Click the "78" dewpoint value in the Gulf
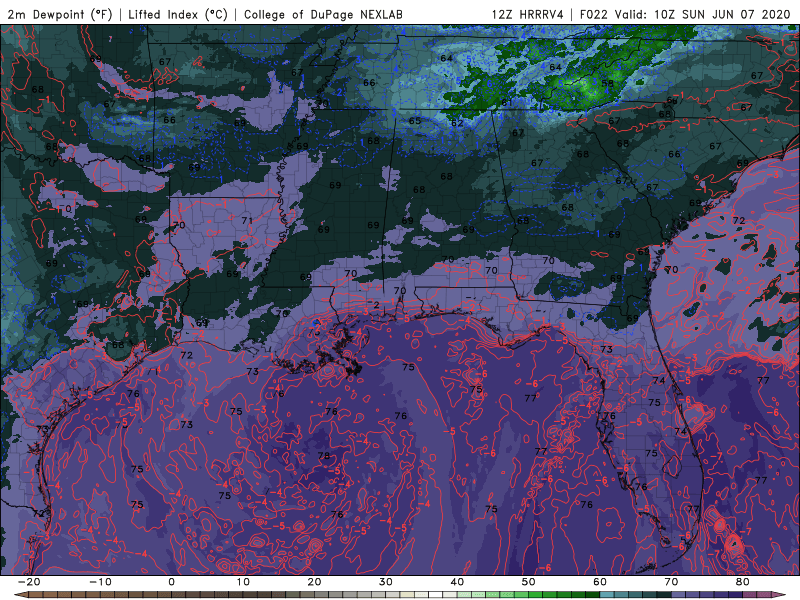Screen dimensions: 800x600 [x=323, y=456]
